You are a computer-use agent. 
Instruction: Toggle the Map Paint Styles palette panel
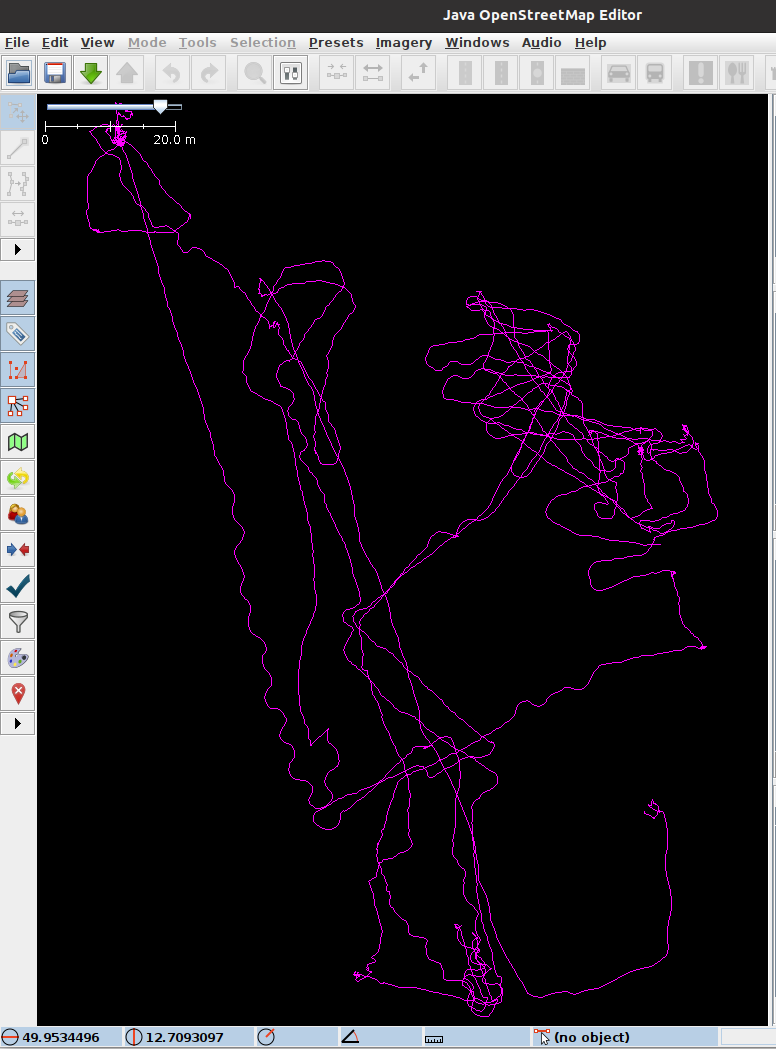[18, 658]
